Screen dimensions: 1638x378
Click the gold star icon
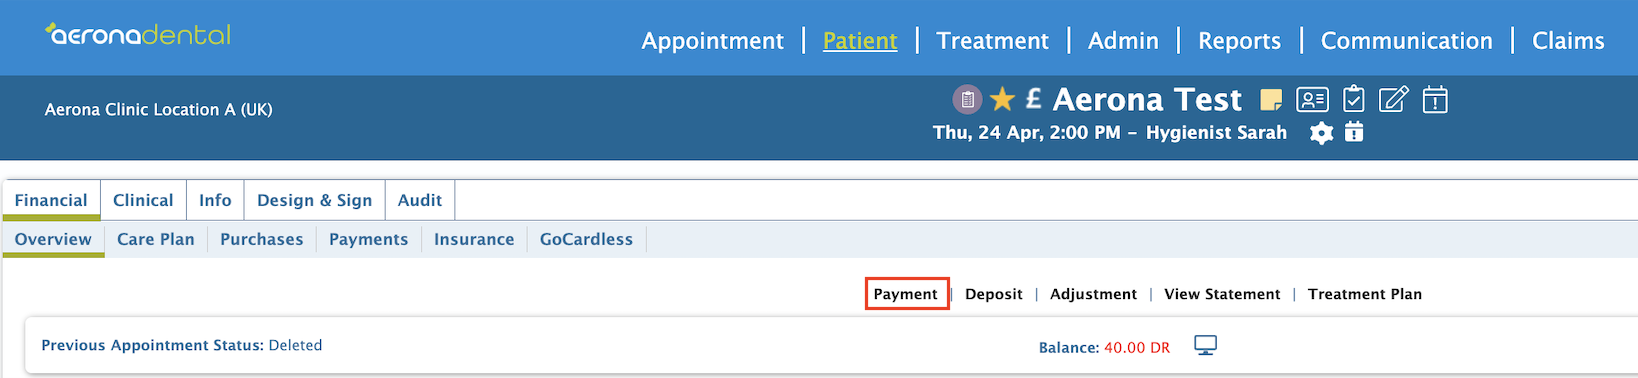(x=1002, y=98)
